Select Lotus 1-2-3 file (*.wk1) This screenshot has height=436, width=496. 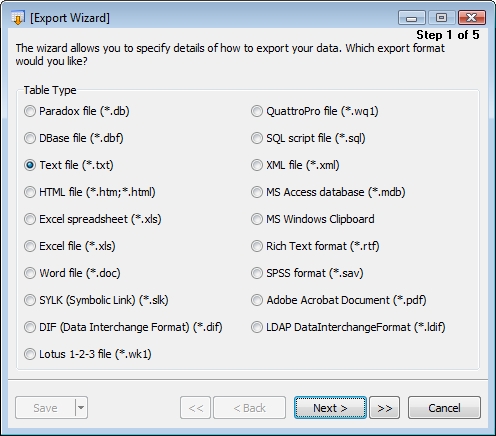click(x=88, y=354)
